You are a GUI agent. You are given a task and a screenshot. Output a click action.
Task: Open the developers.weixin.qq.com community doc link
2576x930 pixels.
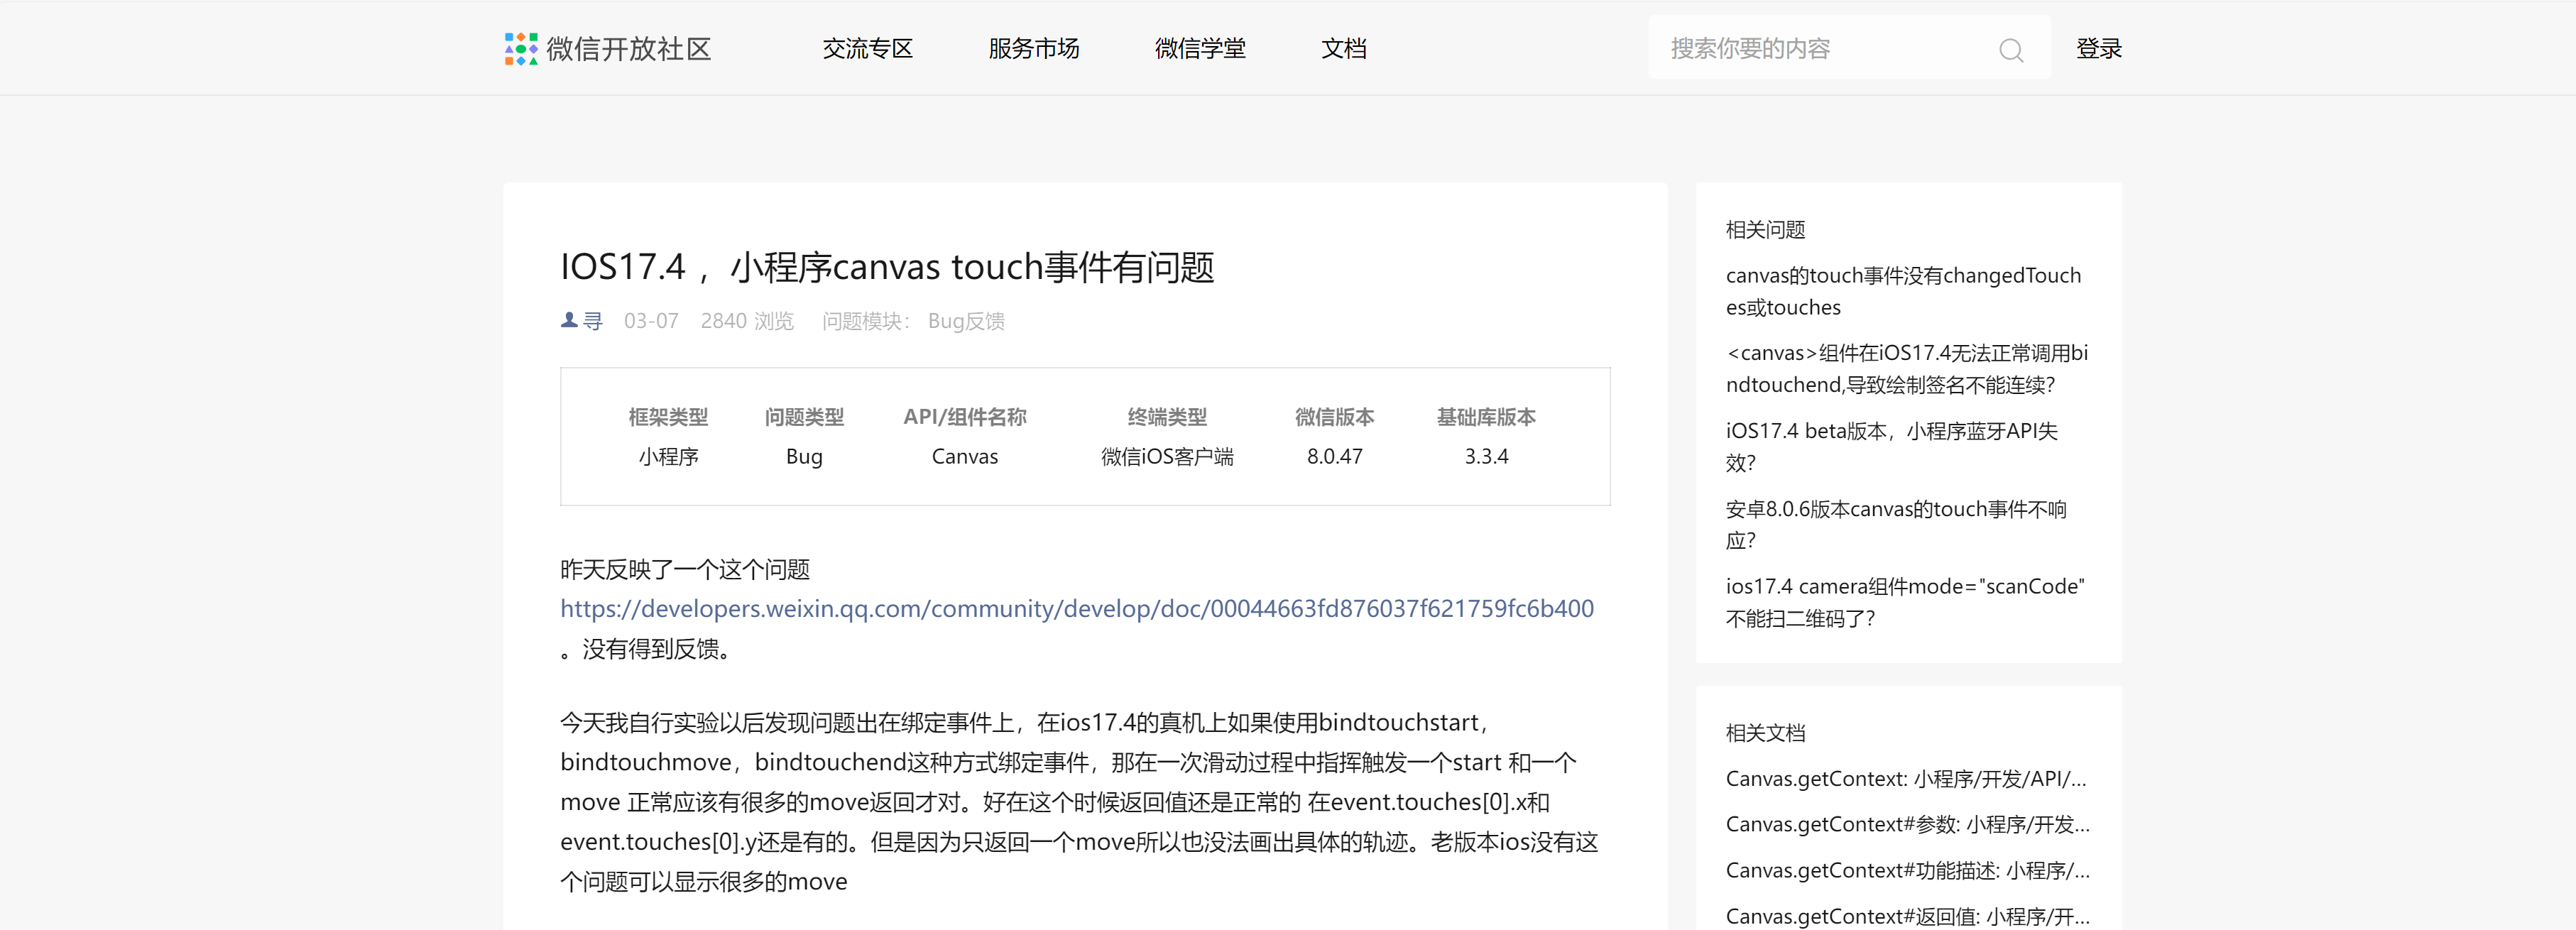[x=1076, y=609]
